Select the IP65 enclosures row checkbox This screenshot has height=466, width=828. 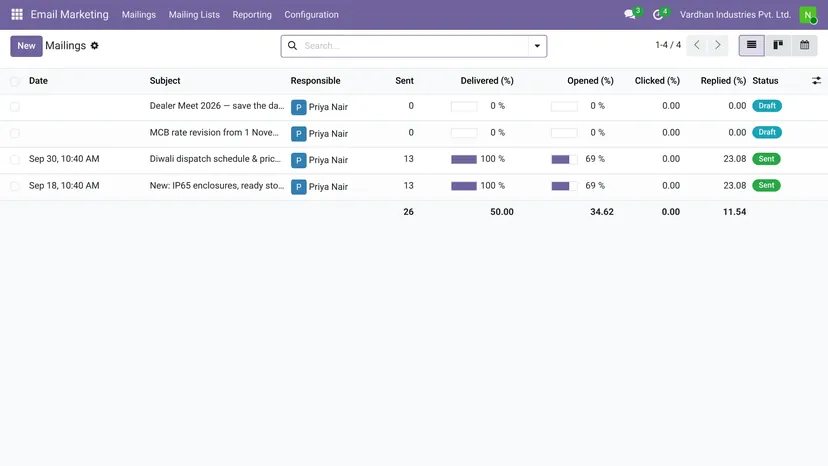[15, 186]
